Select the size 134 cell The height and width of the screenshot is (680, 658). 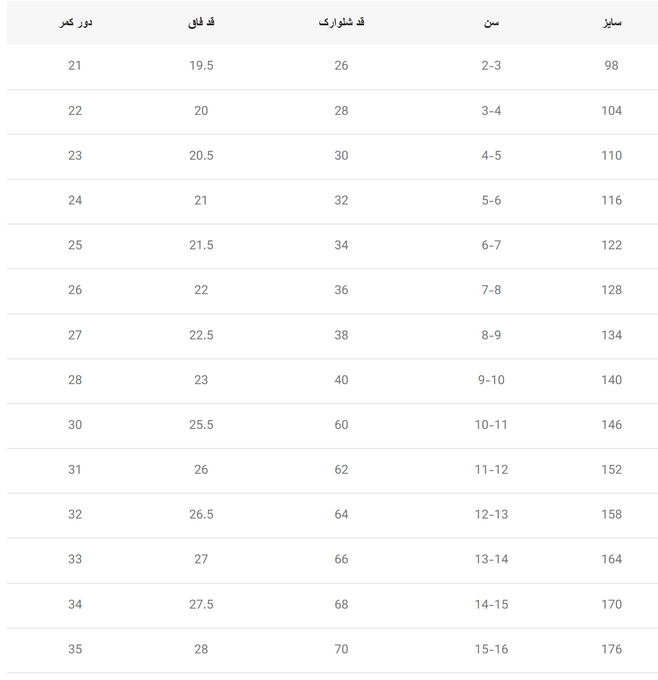(x=612, y=335)
